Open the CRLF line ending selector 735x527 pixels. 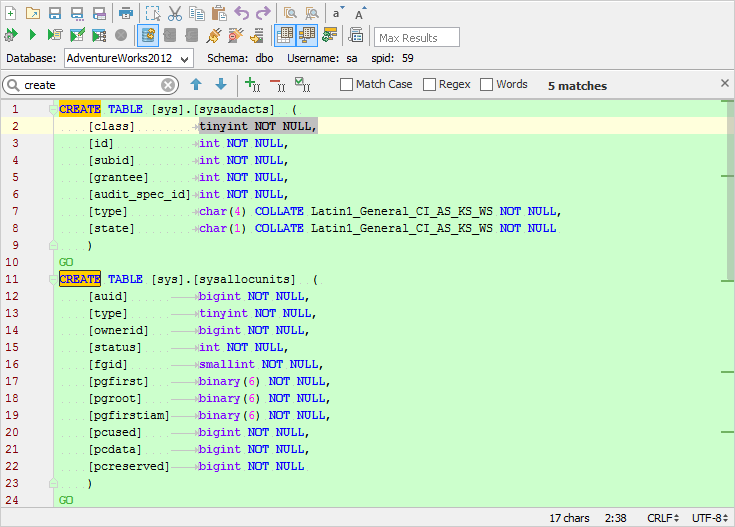pos(663,518)
